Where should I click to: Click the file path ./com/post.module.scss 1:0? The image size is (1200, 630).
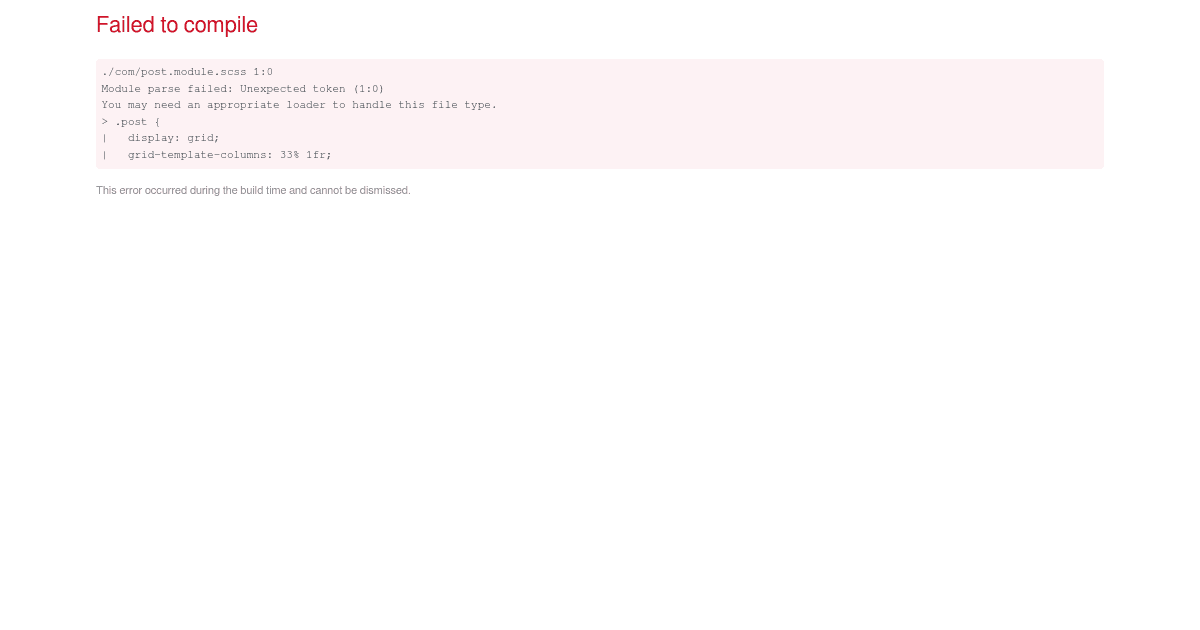point(186,71)
